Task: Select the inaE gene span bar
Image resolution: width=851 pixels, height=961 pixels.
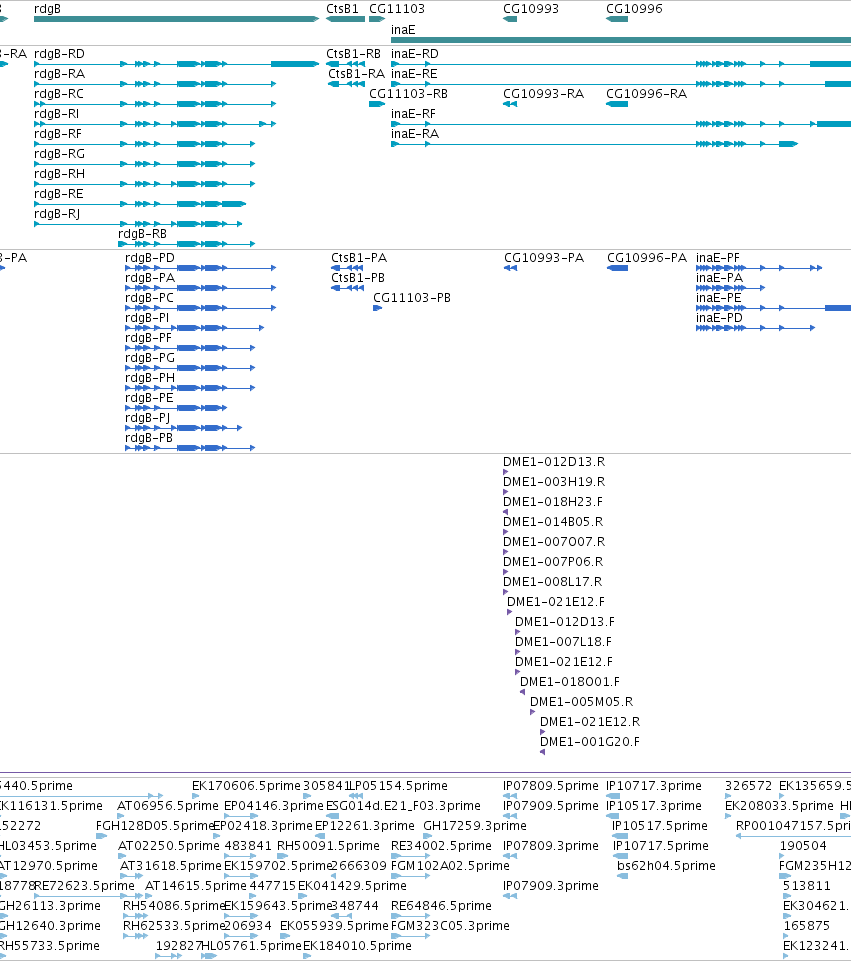Action: (x=621, y=40)
